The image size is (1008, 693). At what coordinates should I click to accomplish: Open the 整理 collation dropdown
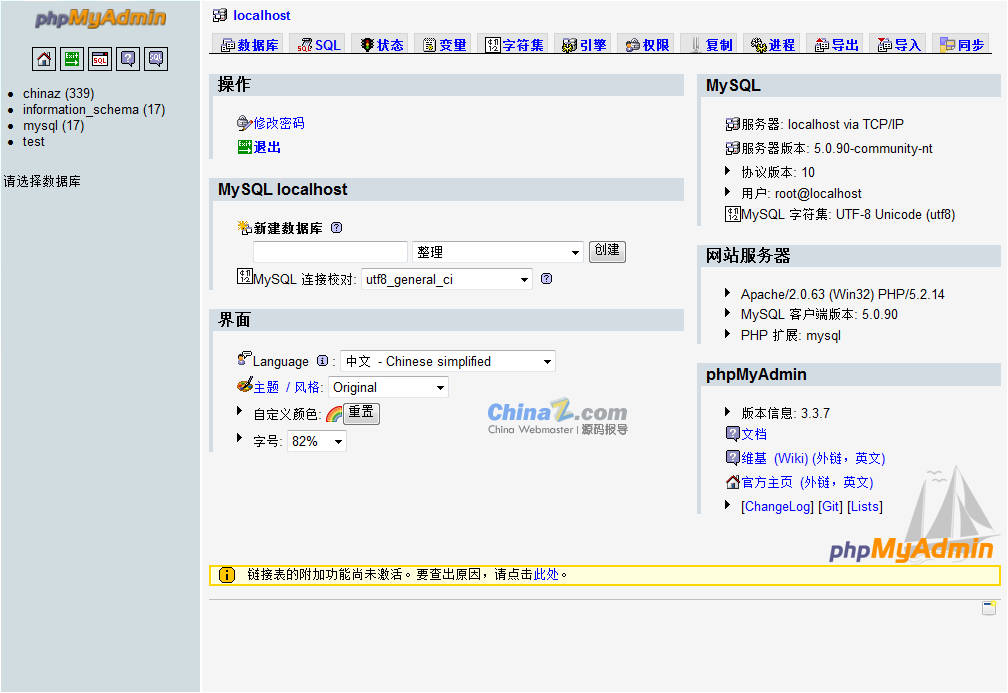pyautogui.click(x=498, y=252)
